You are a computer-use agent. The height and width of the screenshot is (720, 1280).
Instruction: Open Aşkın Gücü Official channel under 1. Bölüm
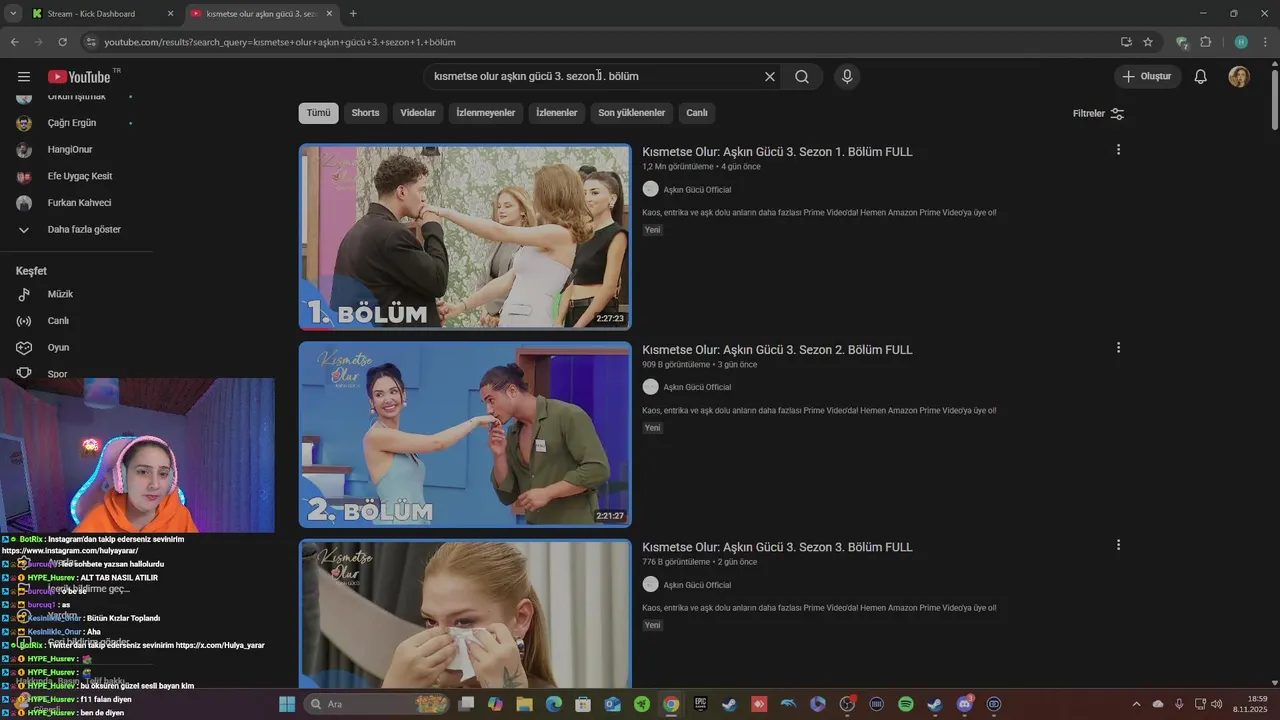(697, 190)
